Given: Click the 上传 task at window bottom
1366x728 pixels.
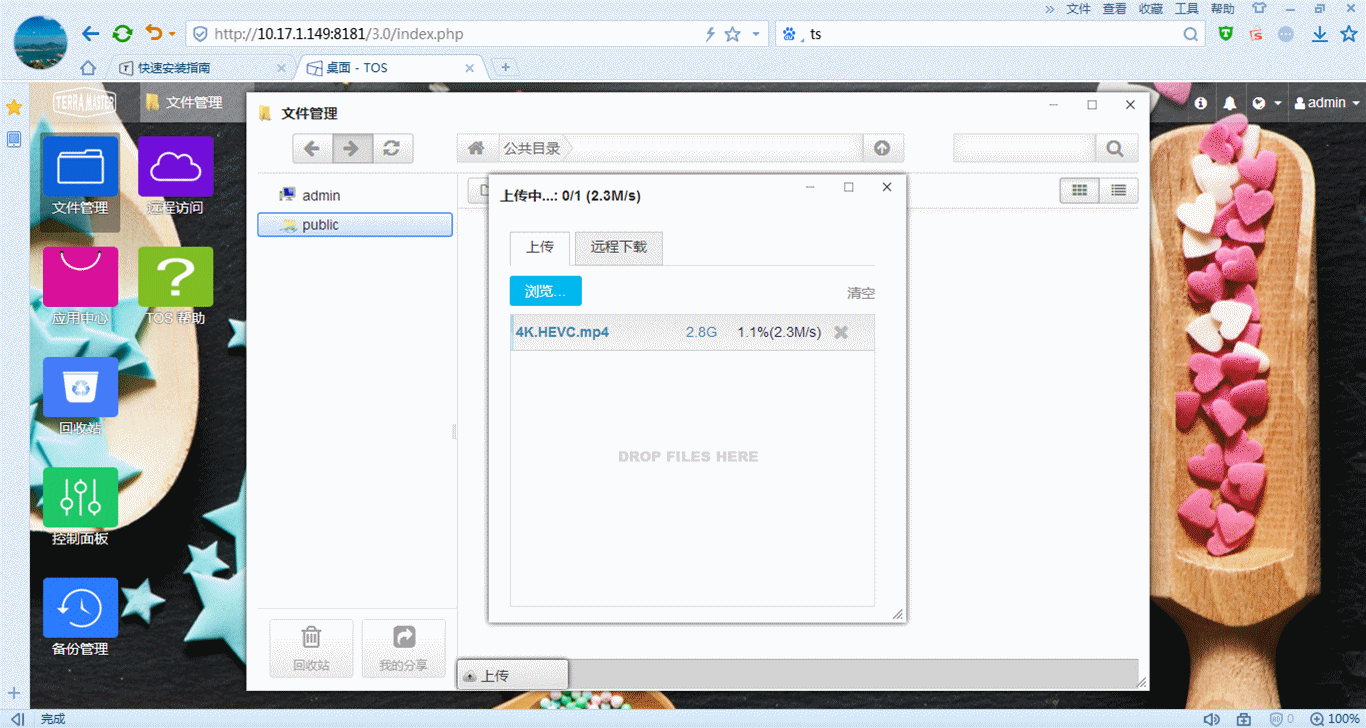Looking at the screenshot, I should (512, 676).
